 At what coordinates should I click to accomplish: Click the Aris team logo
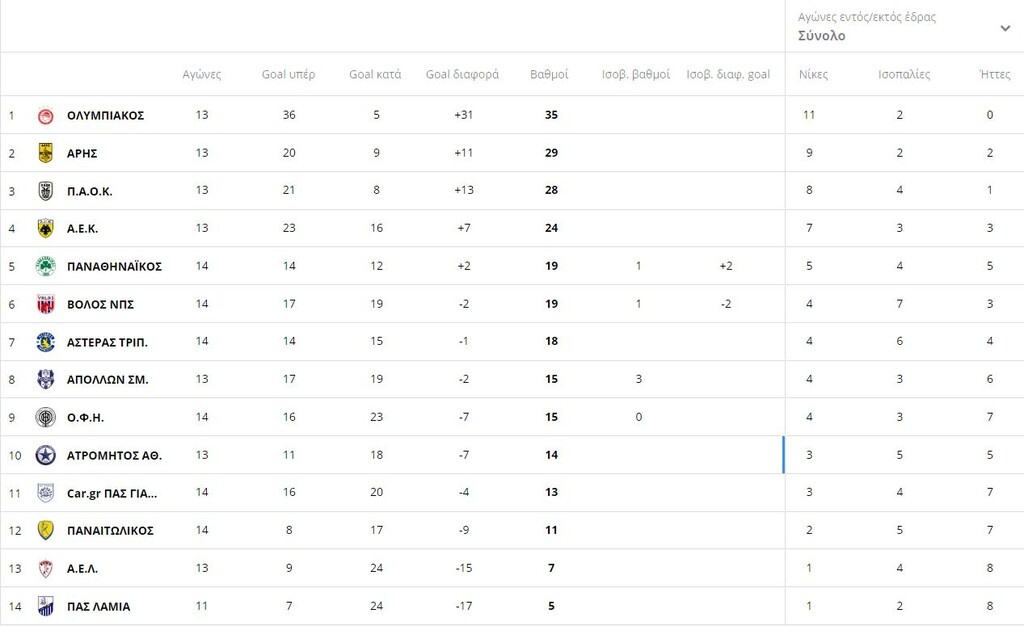point(45,153)
